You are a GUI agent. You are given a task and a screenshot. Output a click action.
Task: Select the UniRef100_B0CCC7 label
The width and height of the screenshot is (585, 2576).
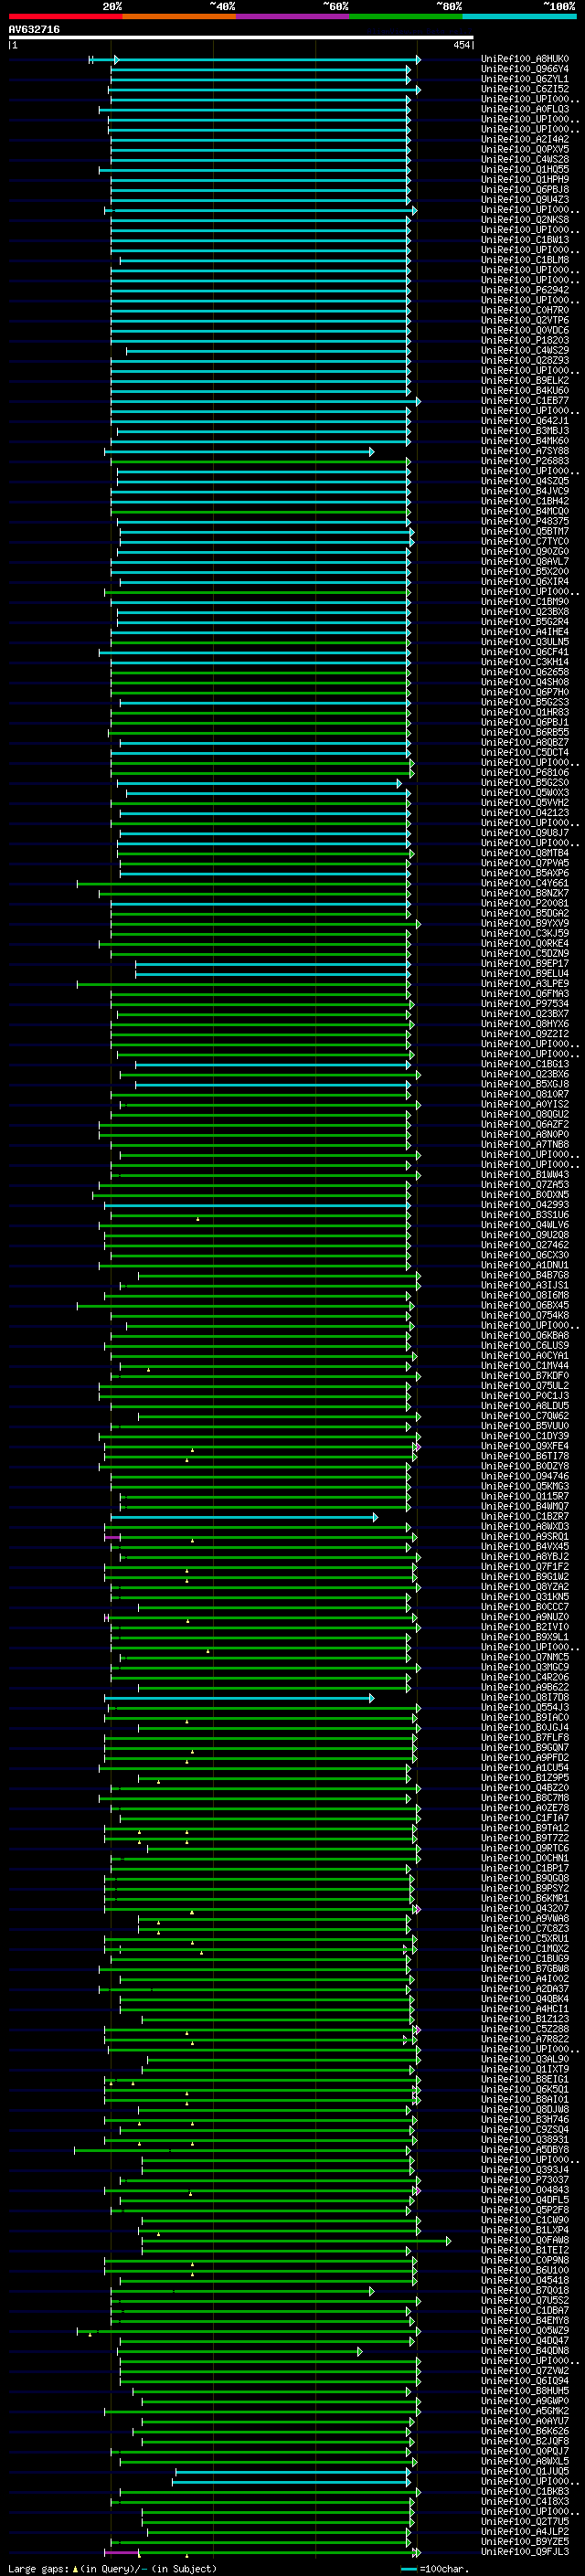point(525,1608)
